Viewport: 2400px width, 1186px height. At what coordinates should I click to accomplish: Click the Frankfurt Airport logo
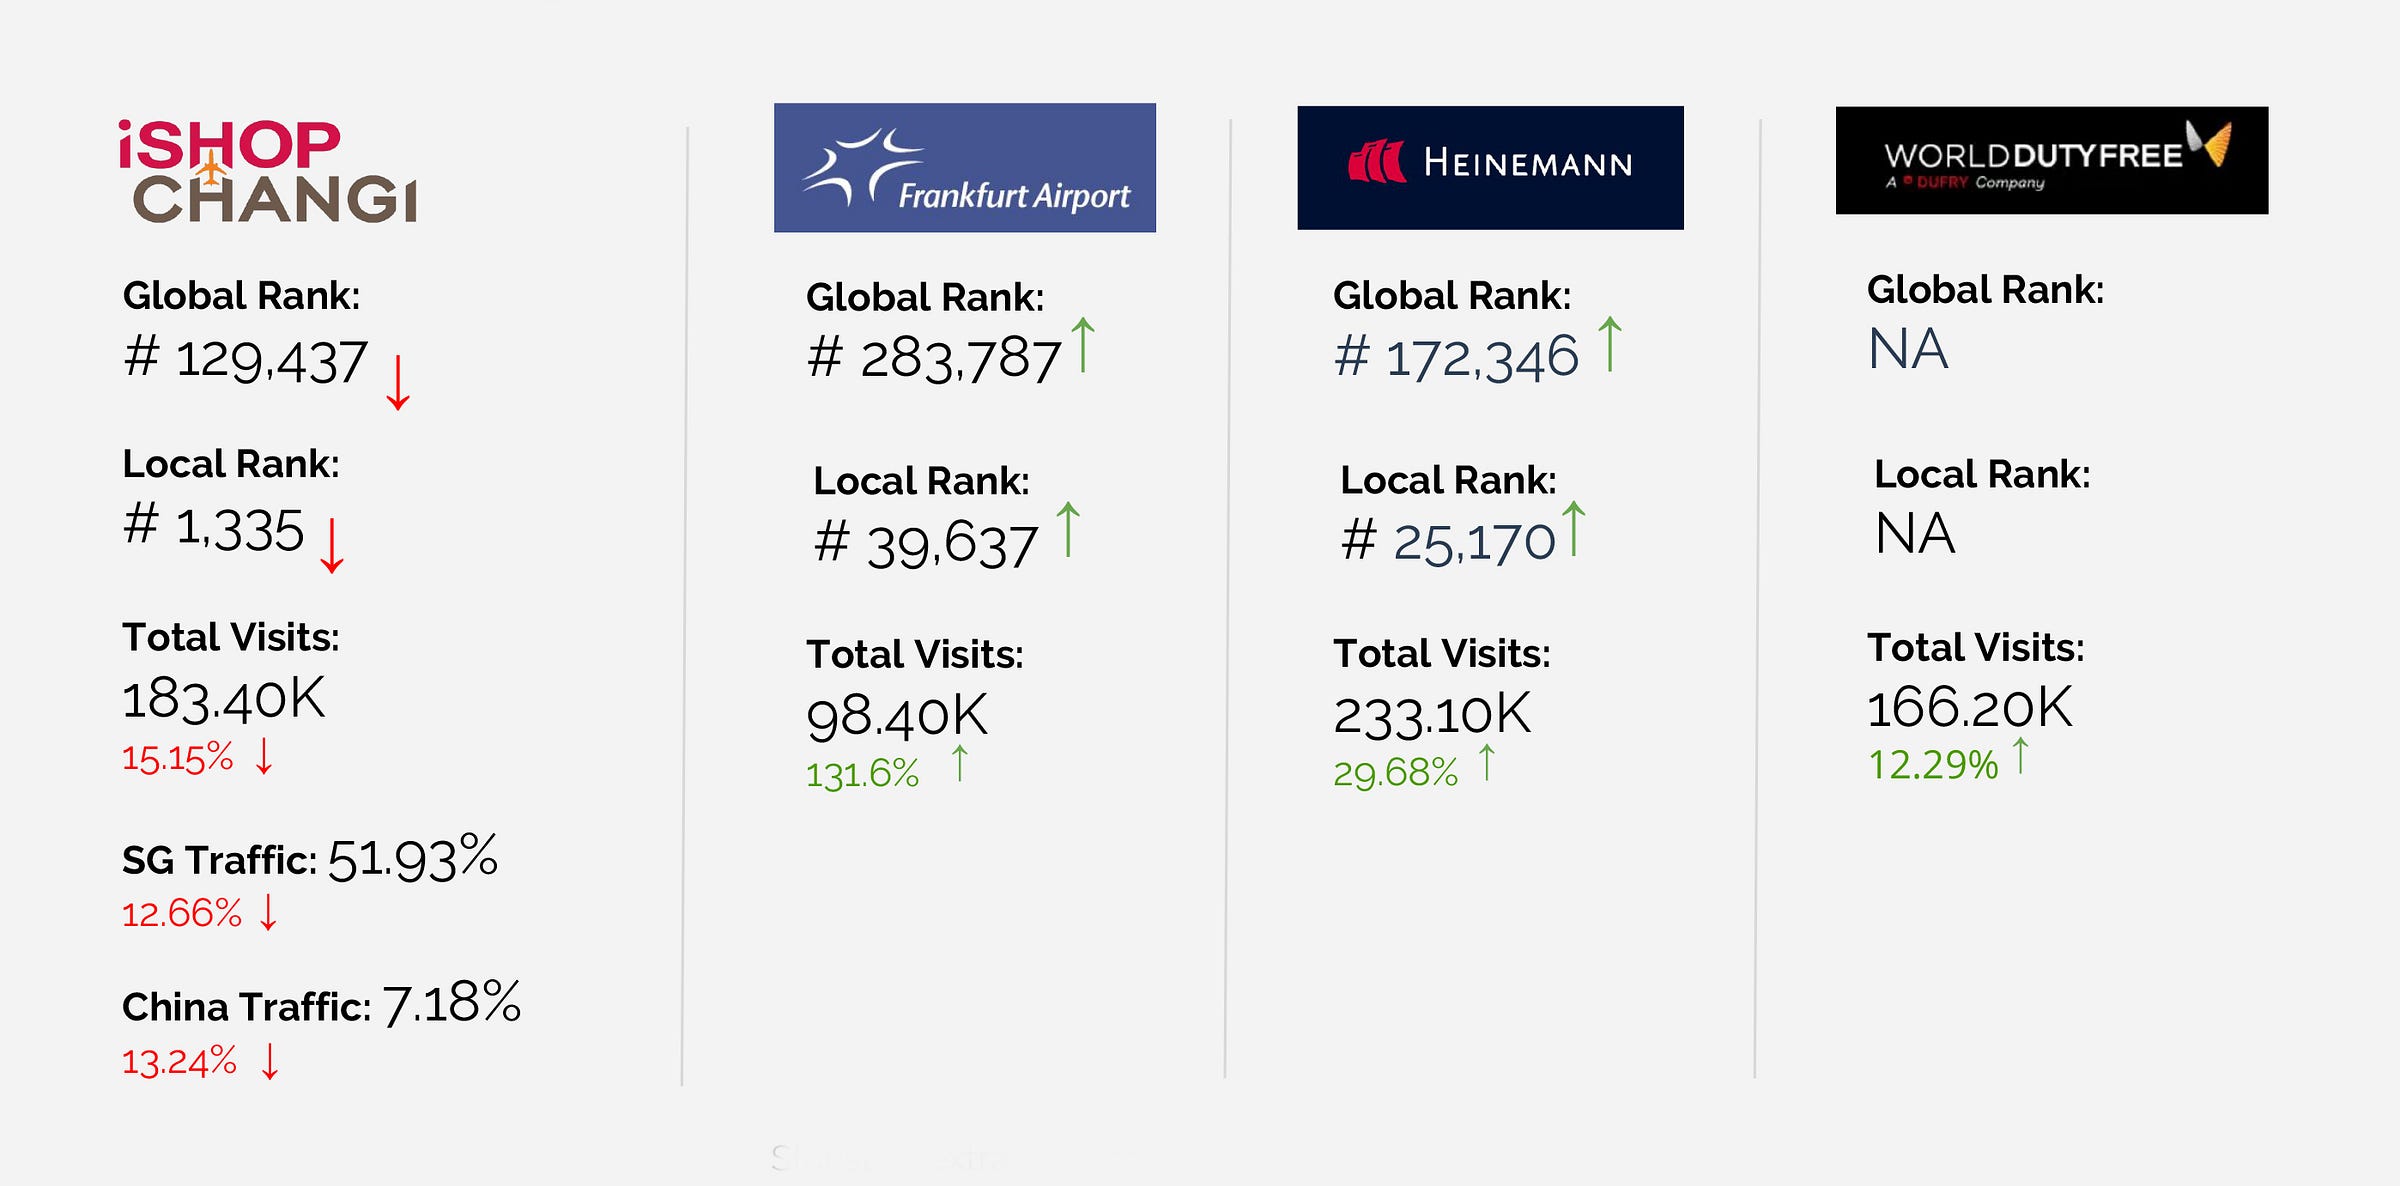[964, 168]
